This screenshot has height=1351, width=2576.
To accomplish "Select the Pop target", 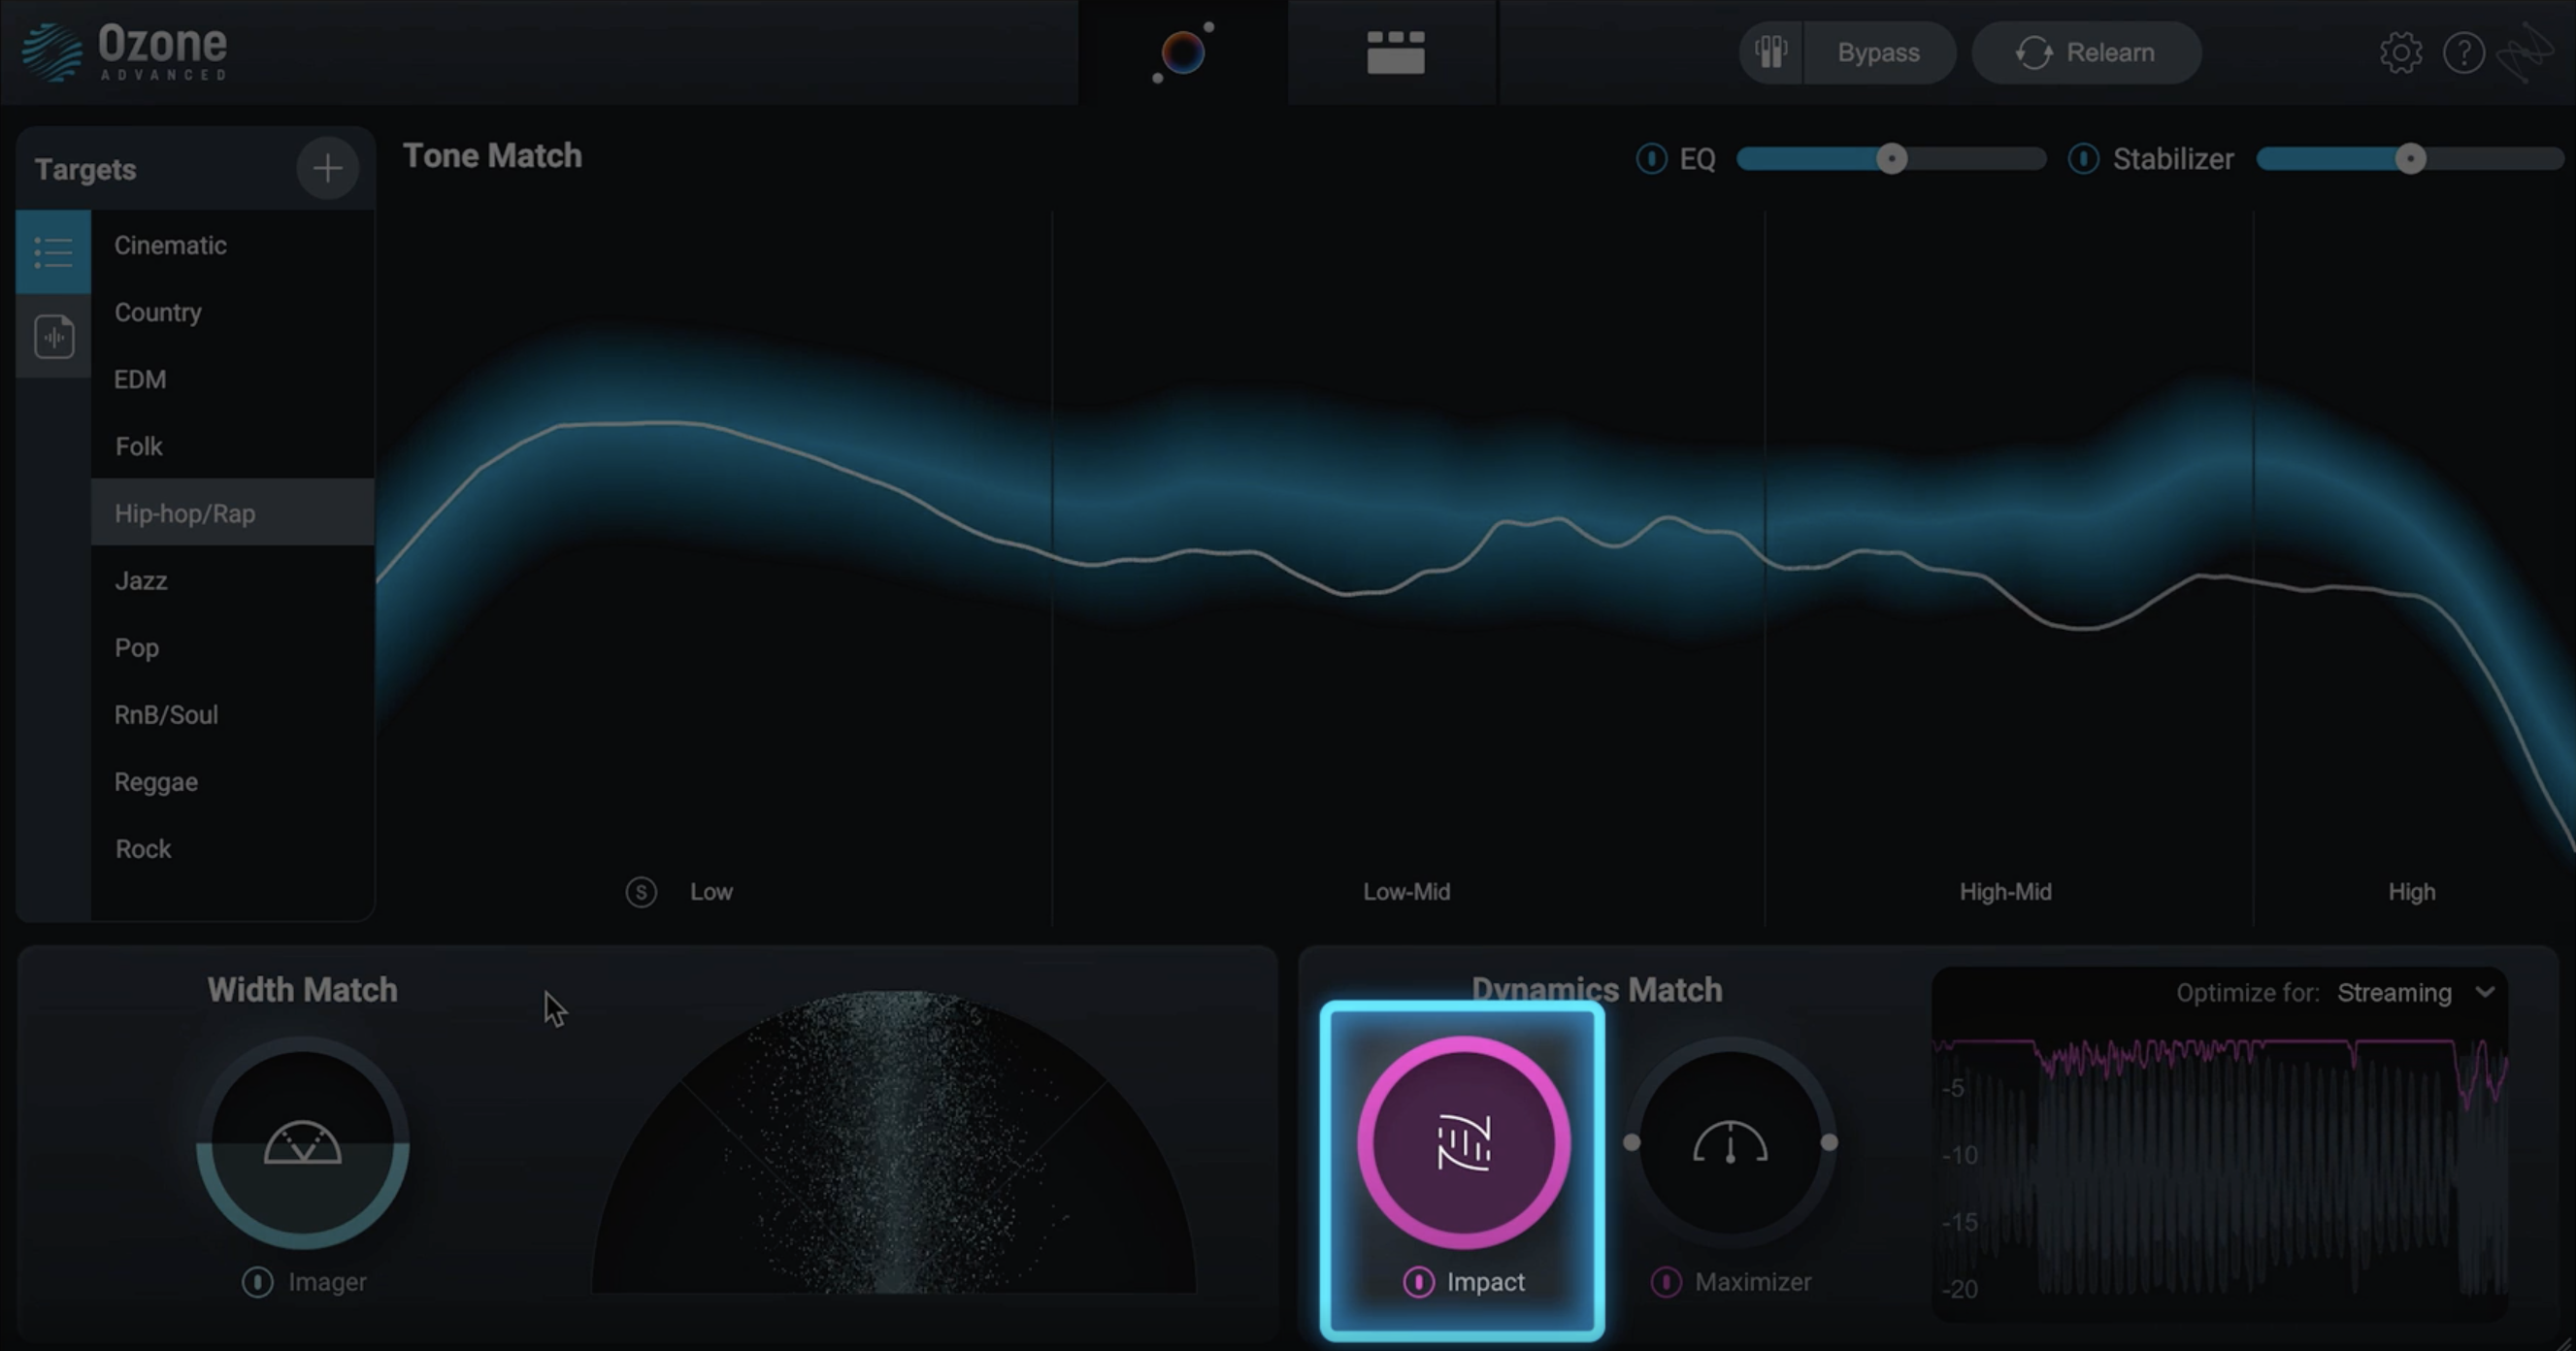I will click(232, 647).
